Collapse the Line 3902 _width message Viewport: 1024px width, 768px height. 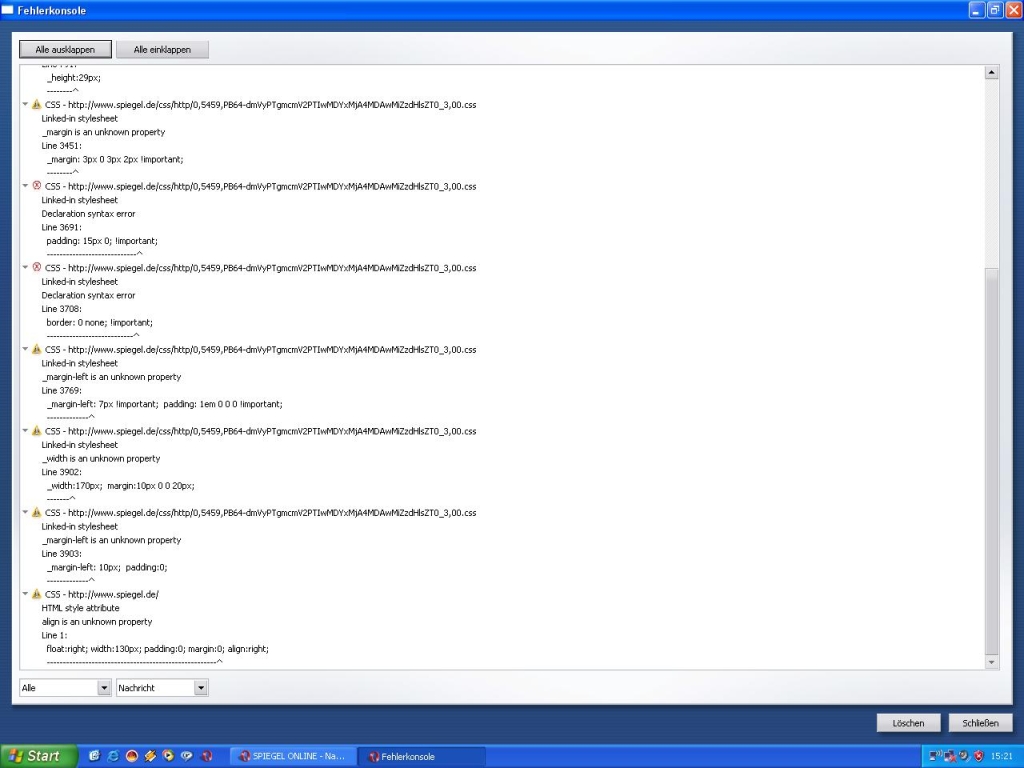tap(25, 431)
